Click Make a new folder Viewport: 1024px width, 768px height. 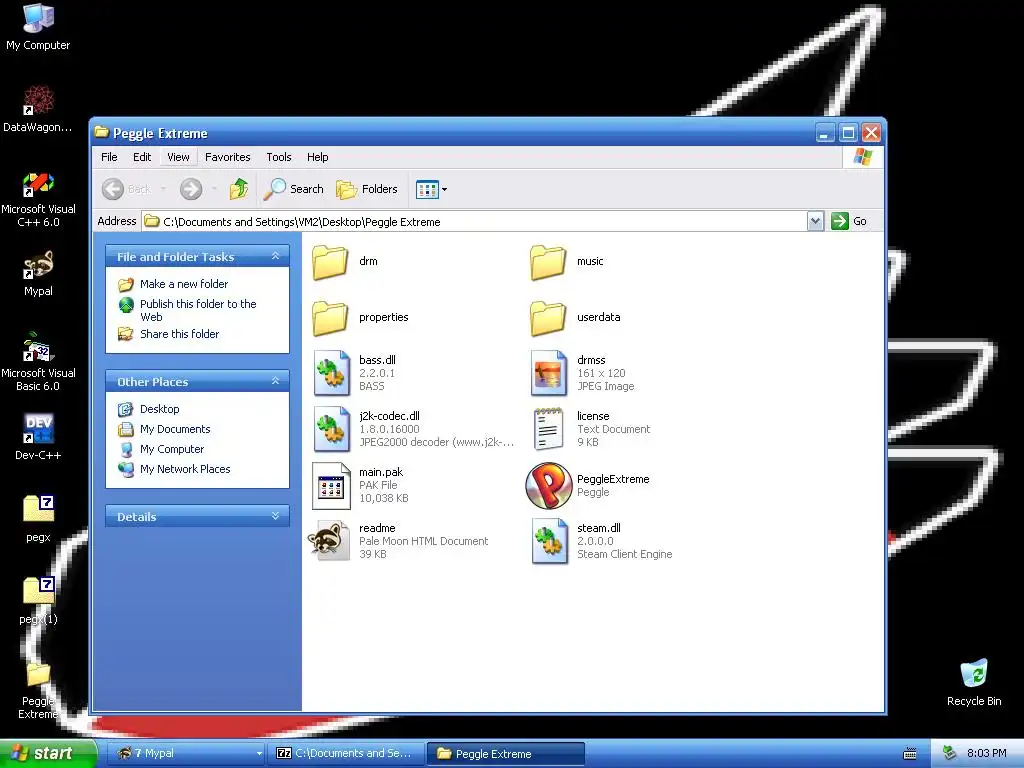pos(184,284)
